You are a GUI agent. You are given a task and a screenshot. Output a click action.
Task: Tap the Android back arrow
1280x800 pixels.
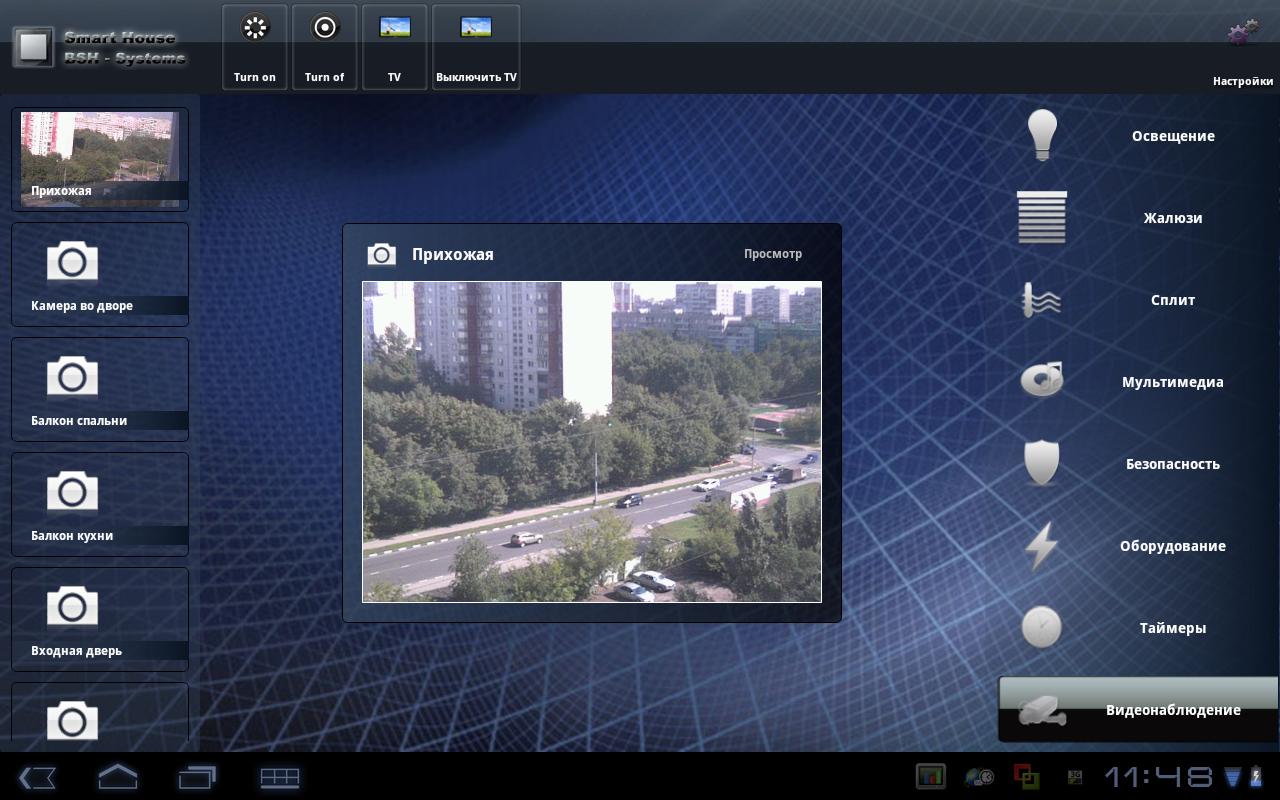37,777
